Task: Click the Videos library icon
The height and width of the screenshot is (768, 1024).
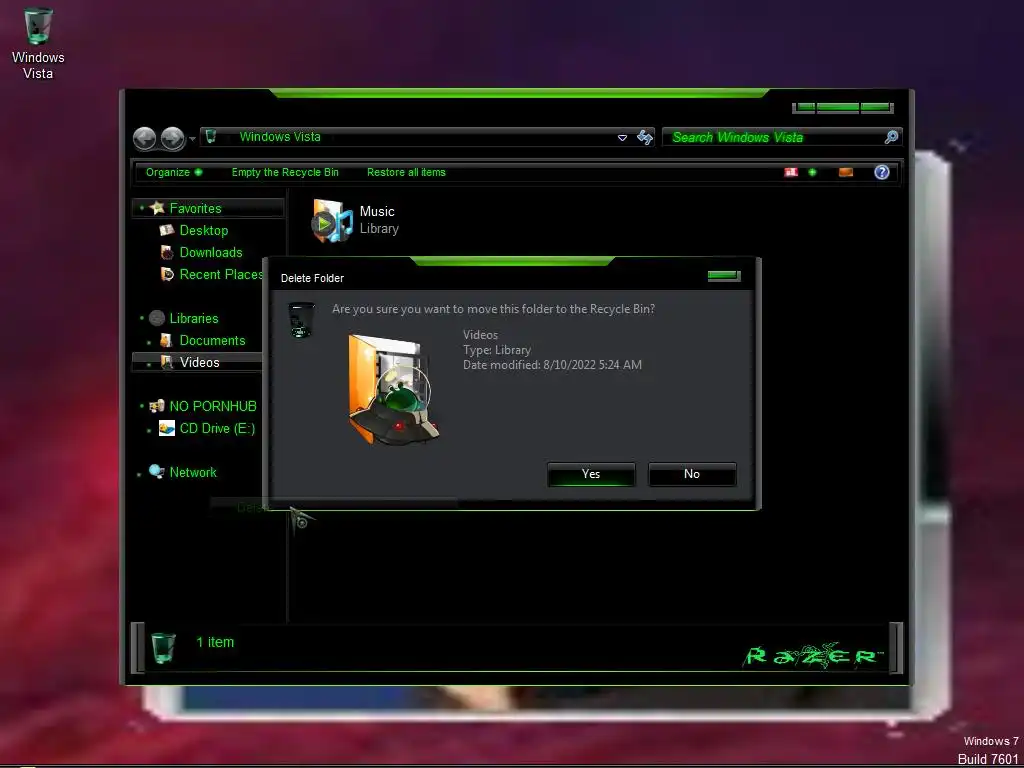Action: (x=167, y=362)
